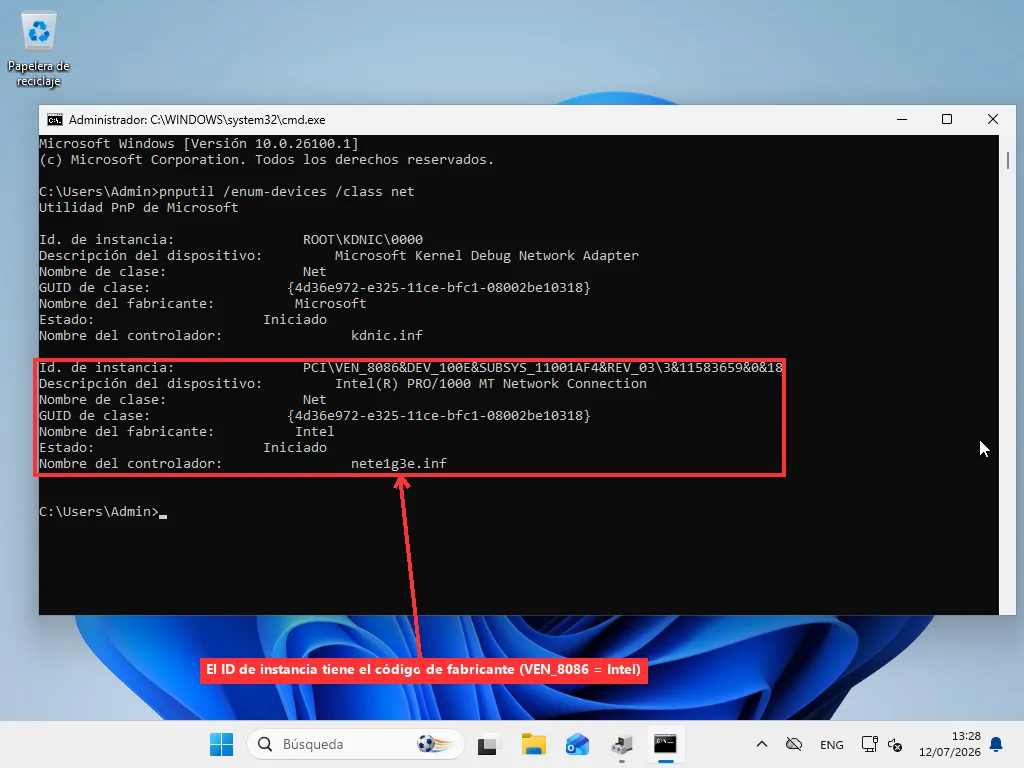Click the driver name 'kdnic.inf'

click(x=387, y=336)
